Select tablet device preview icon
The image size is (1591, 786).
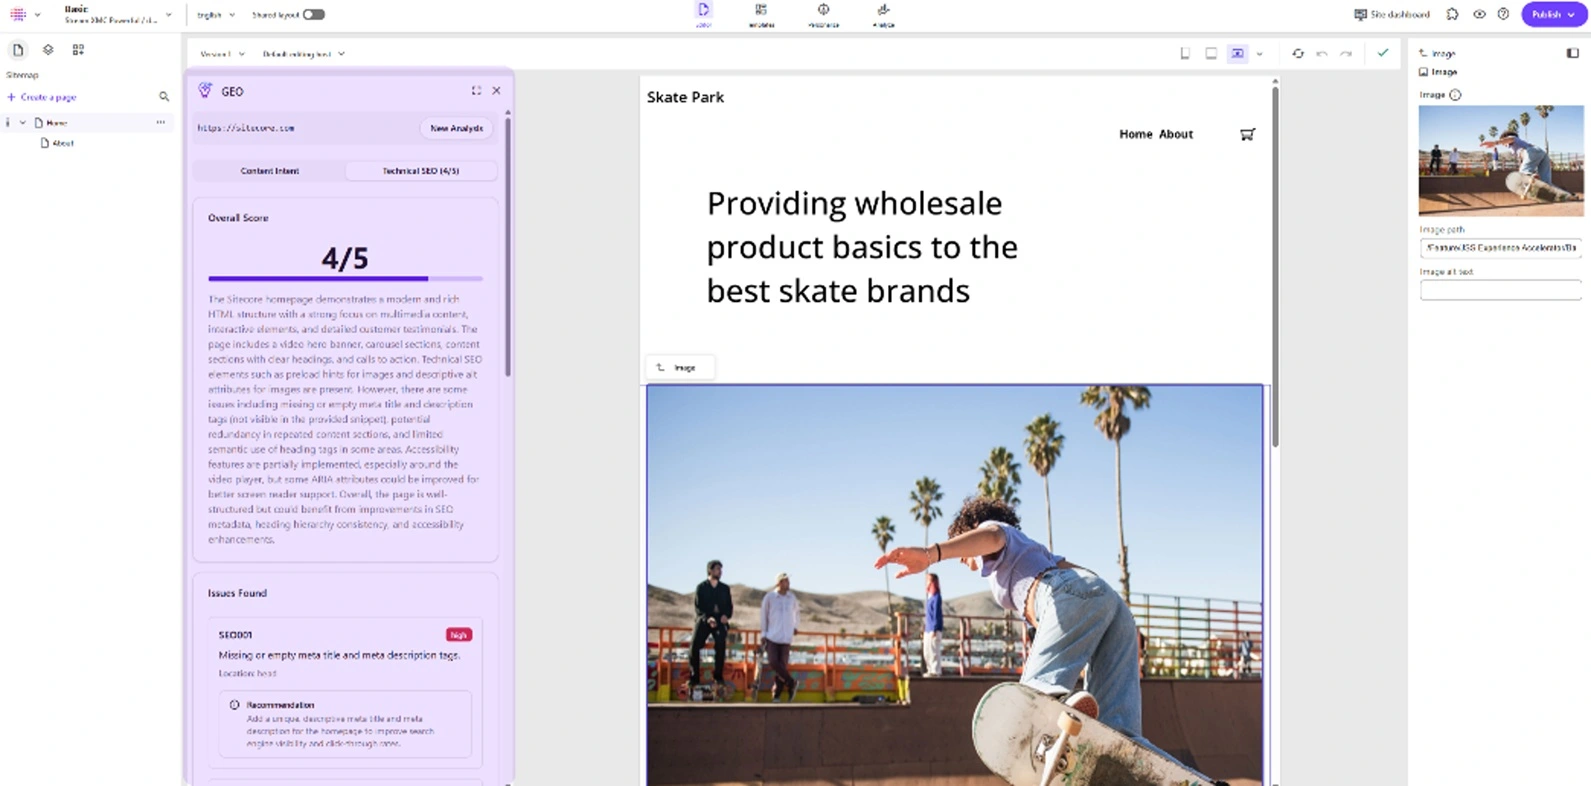pos(1211,54)
